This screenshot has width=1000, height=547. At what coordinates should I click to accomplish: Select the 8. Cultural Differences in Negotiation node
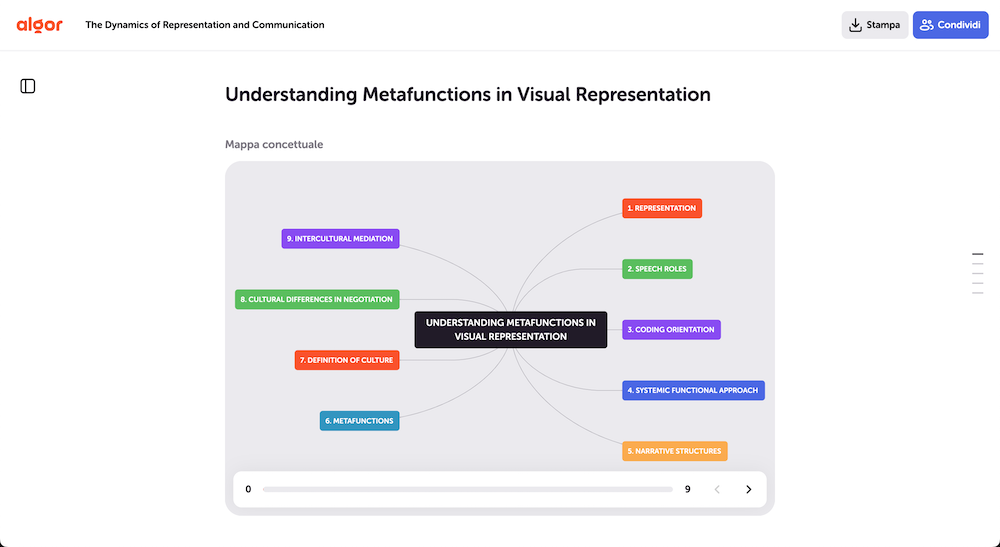[x=317, y=300]
